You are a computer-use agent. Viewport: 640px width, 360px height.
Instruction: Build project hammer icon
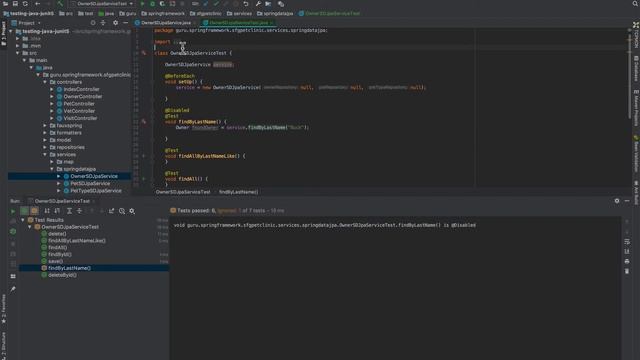coord(60,4)
